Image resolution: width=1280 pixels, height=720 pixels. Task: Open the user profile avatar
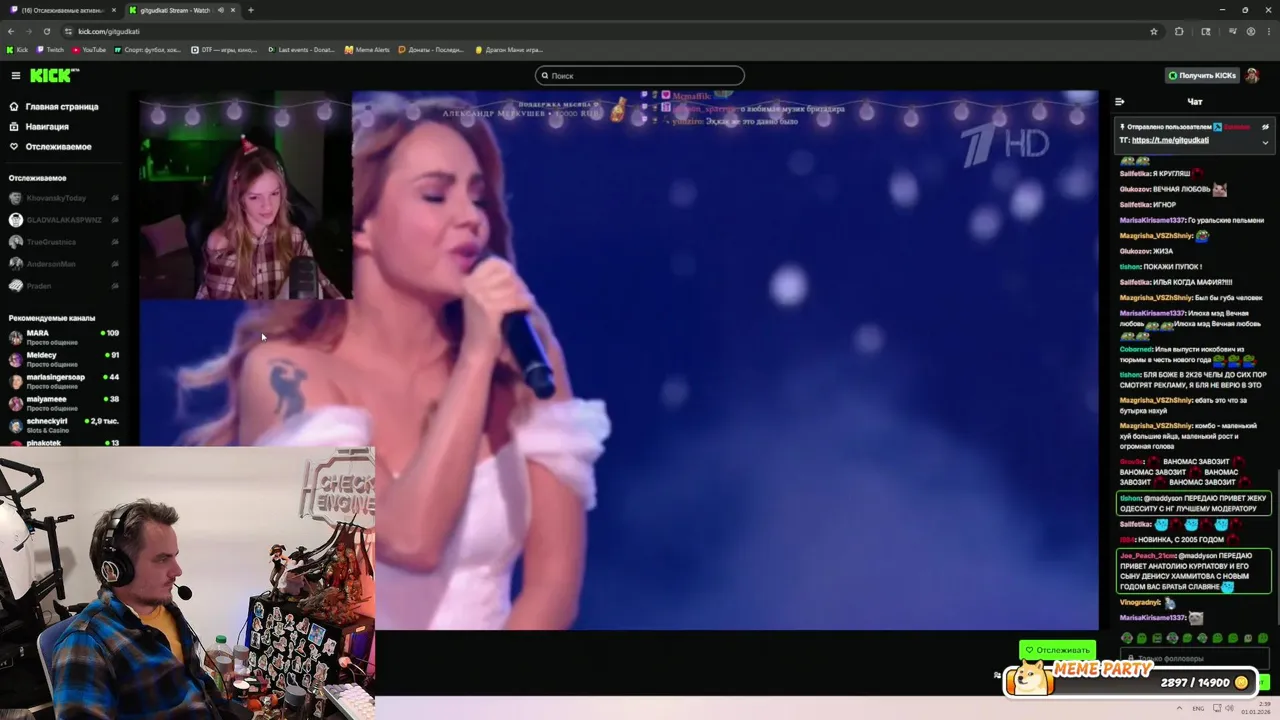point(1251,76)
